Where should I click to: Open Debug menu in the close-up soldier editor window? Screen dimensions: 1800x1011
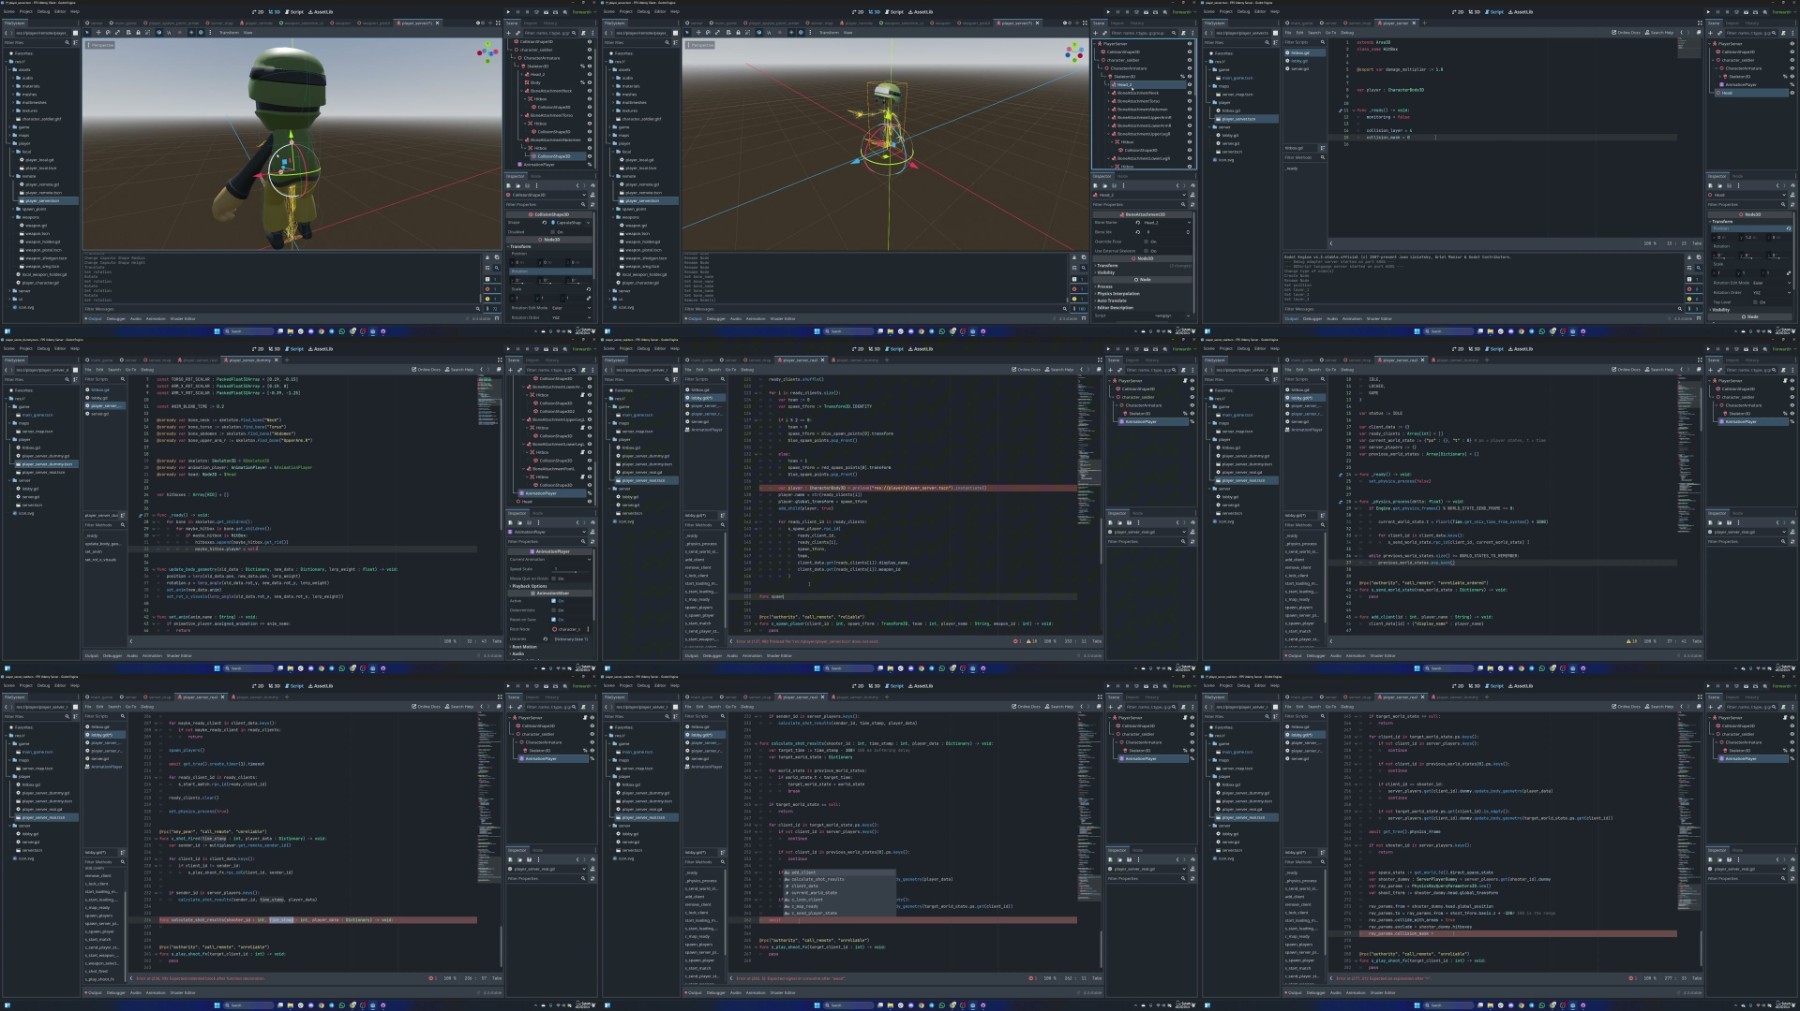[x=43, y=12]
